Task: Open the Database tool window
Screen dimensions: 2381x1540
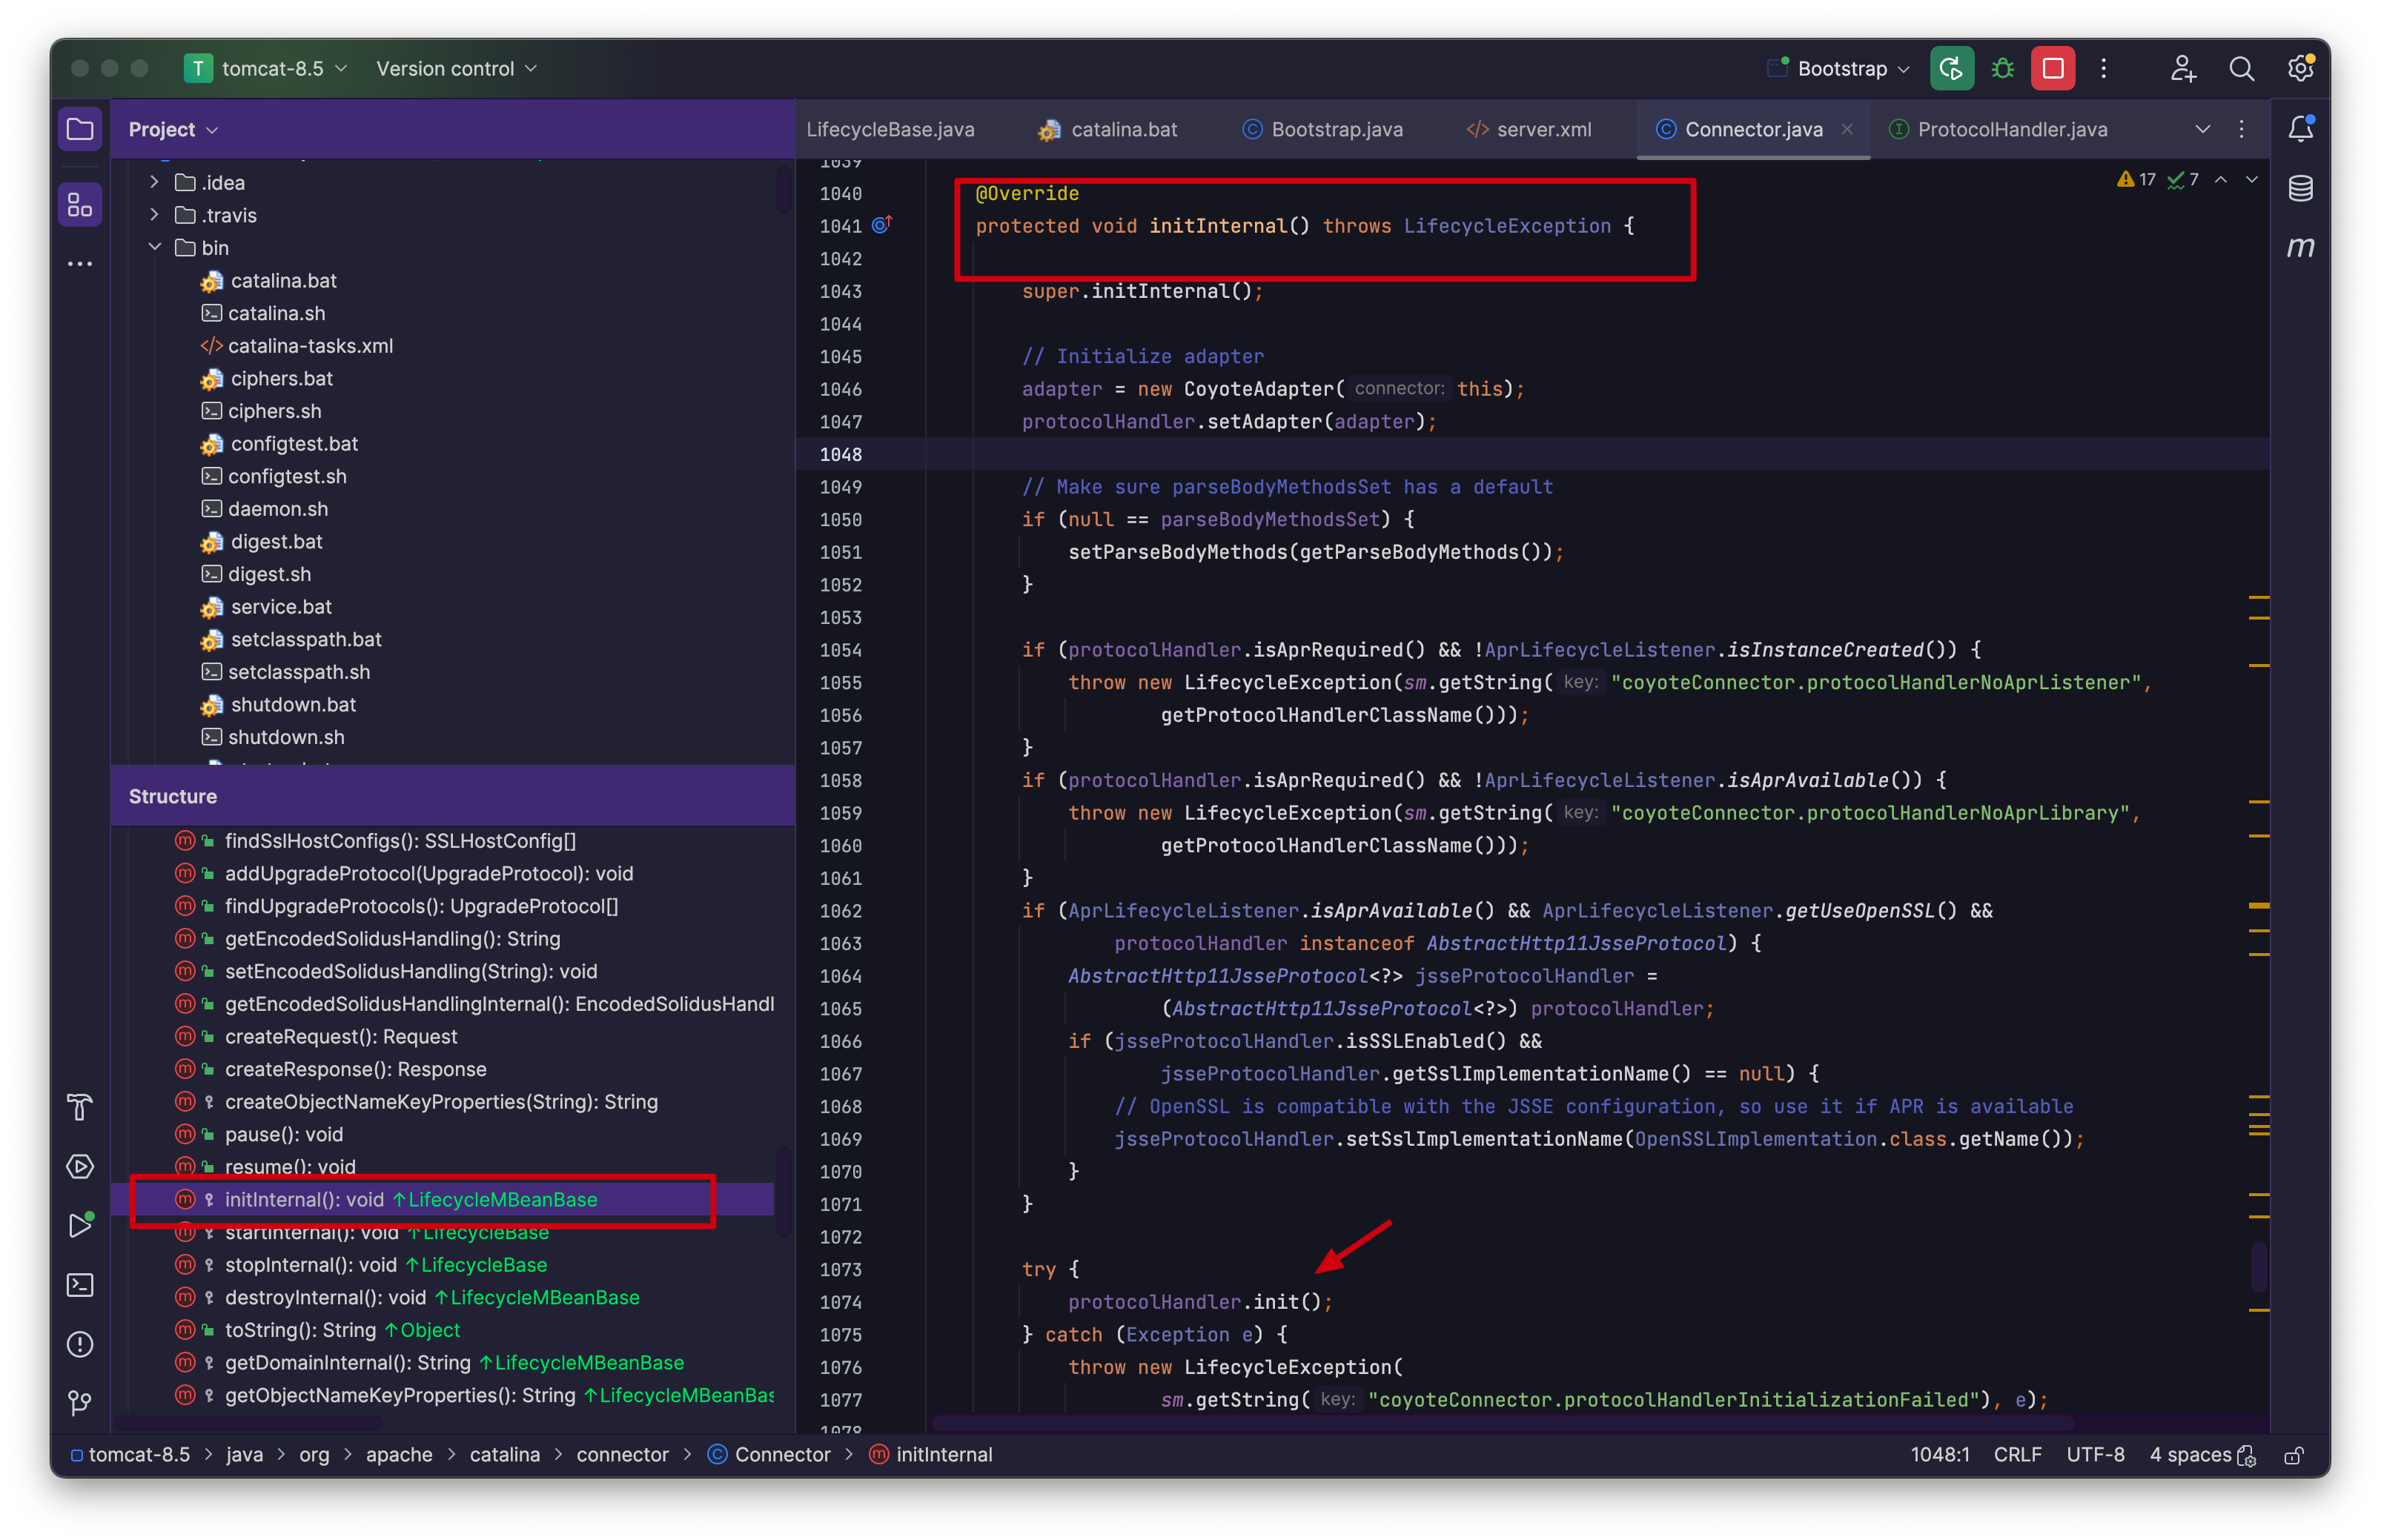Action: [2300, 188]
